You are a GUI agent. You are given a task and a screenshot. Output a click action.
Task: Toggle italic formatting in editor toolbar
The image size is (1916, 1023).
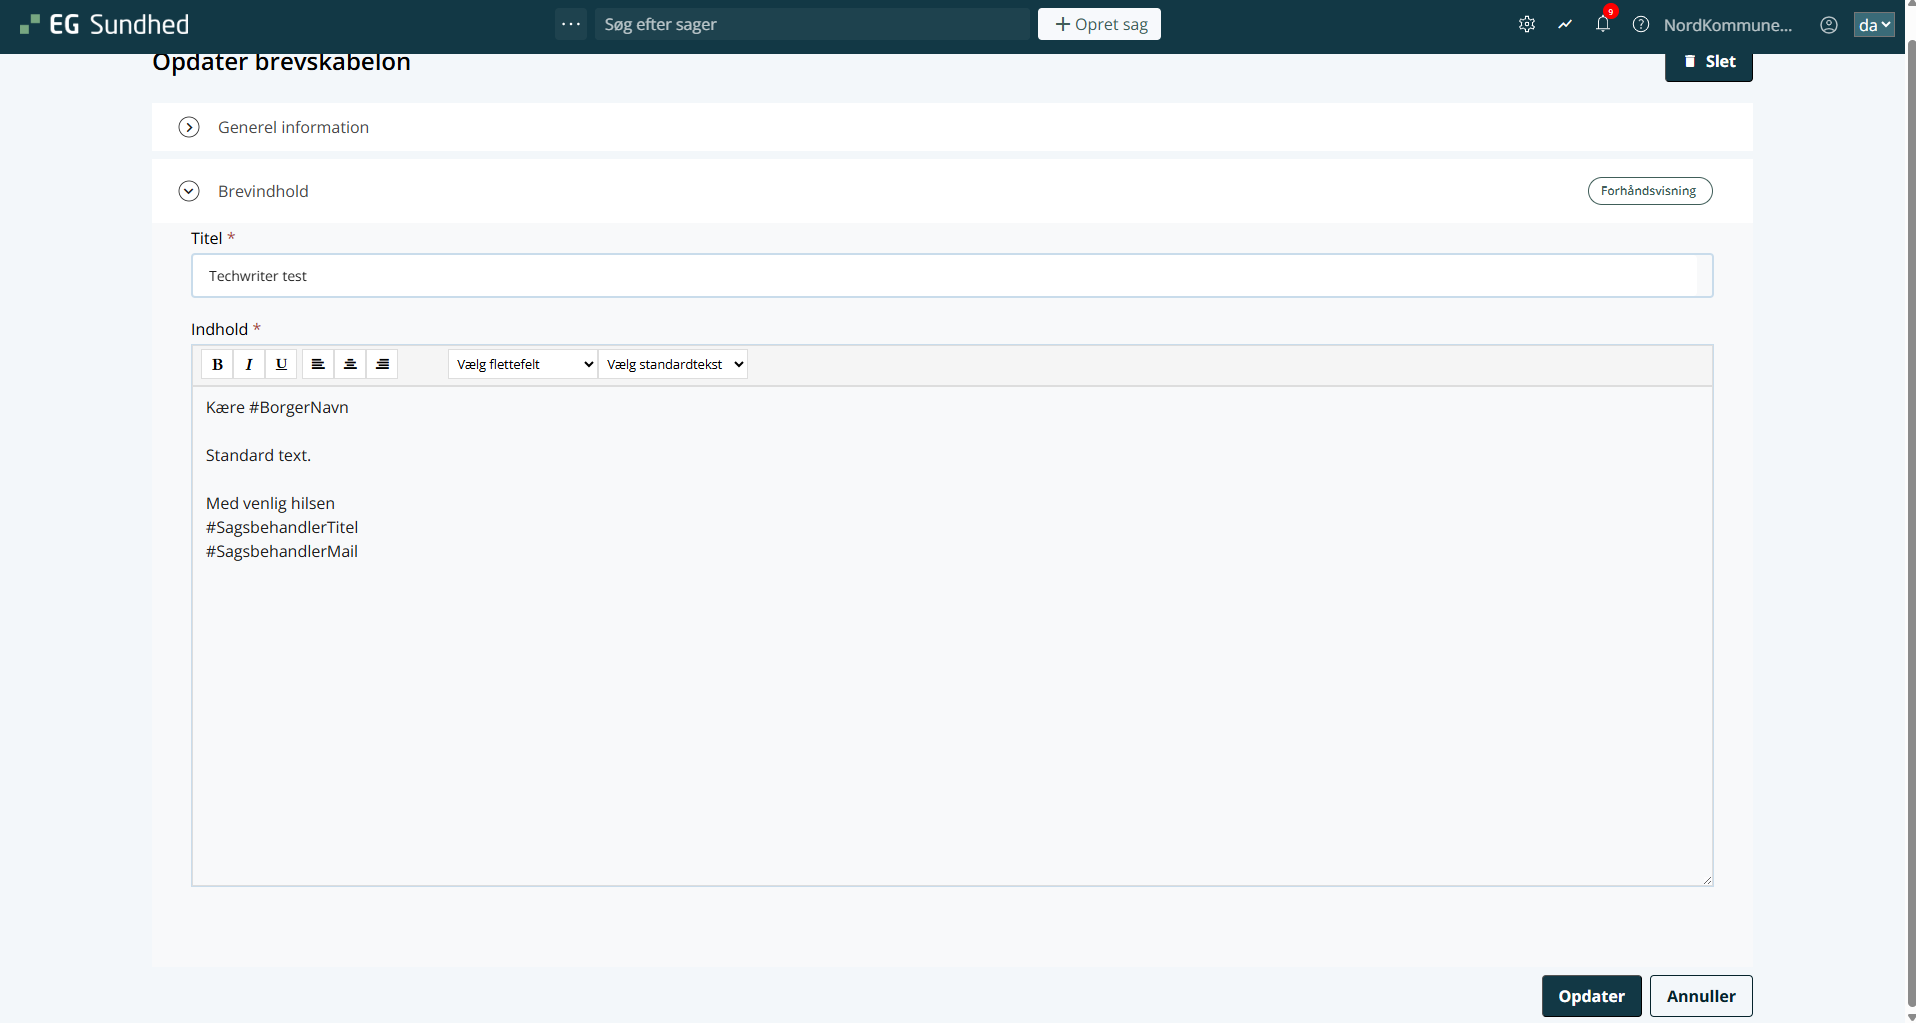[249, 364]
